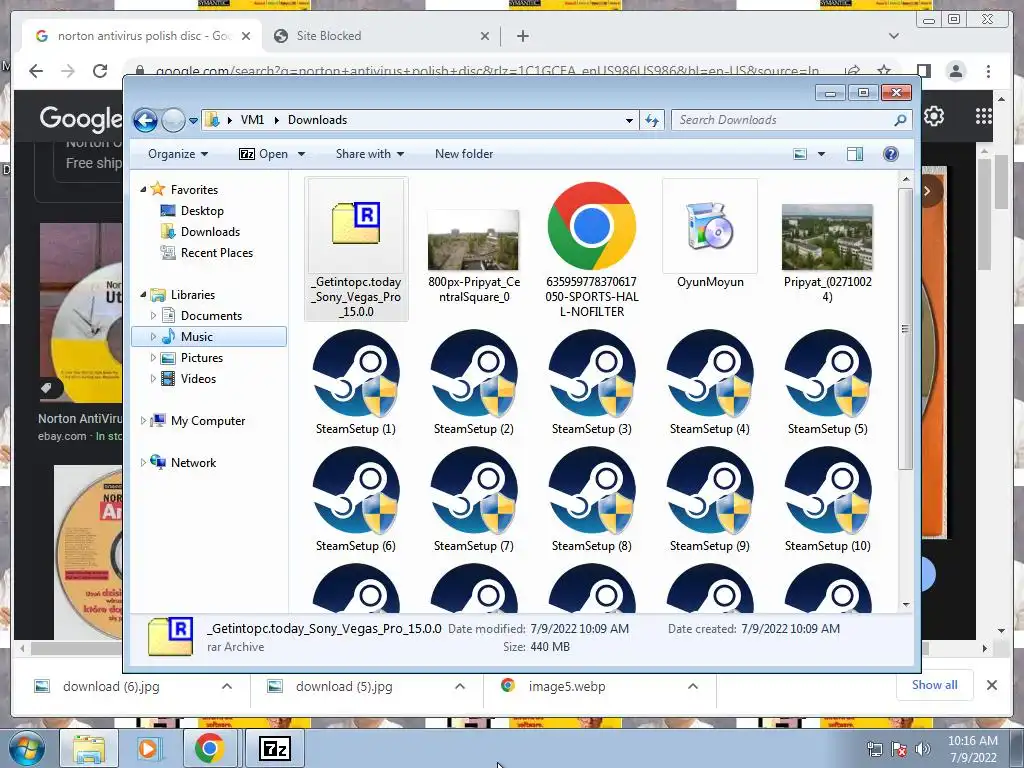The width and height of the screenshot is (1024, 768).
Task: Open the view options dropdown arrow
Action: coord(822,154)
